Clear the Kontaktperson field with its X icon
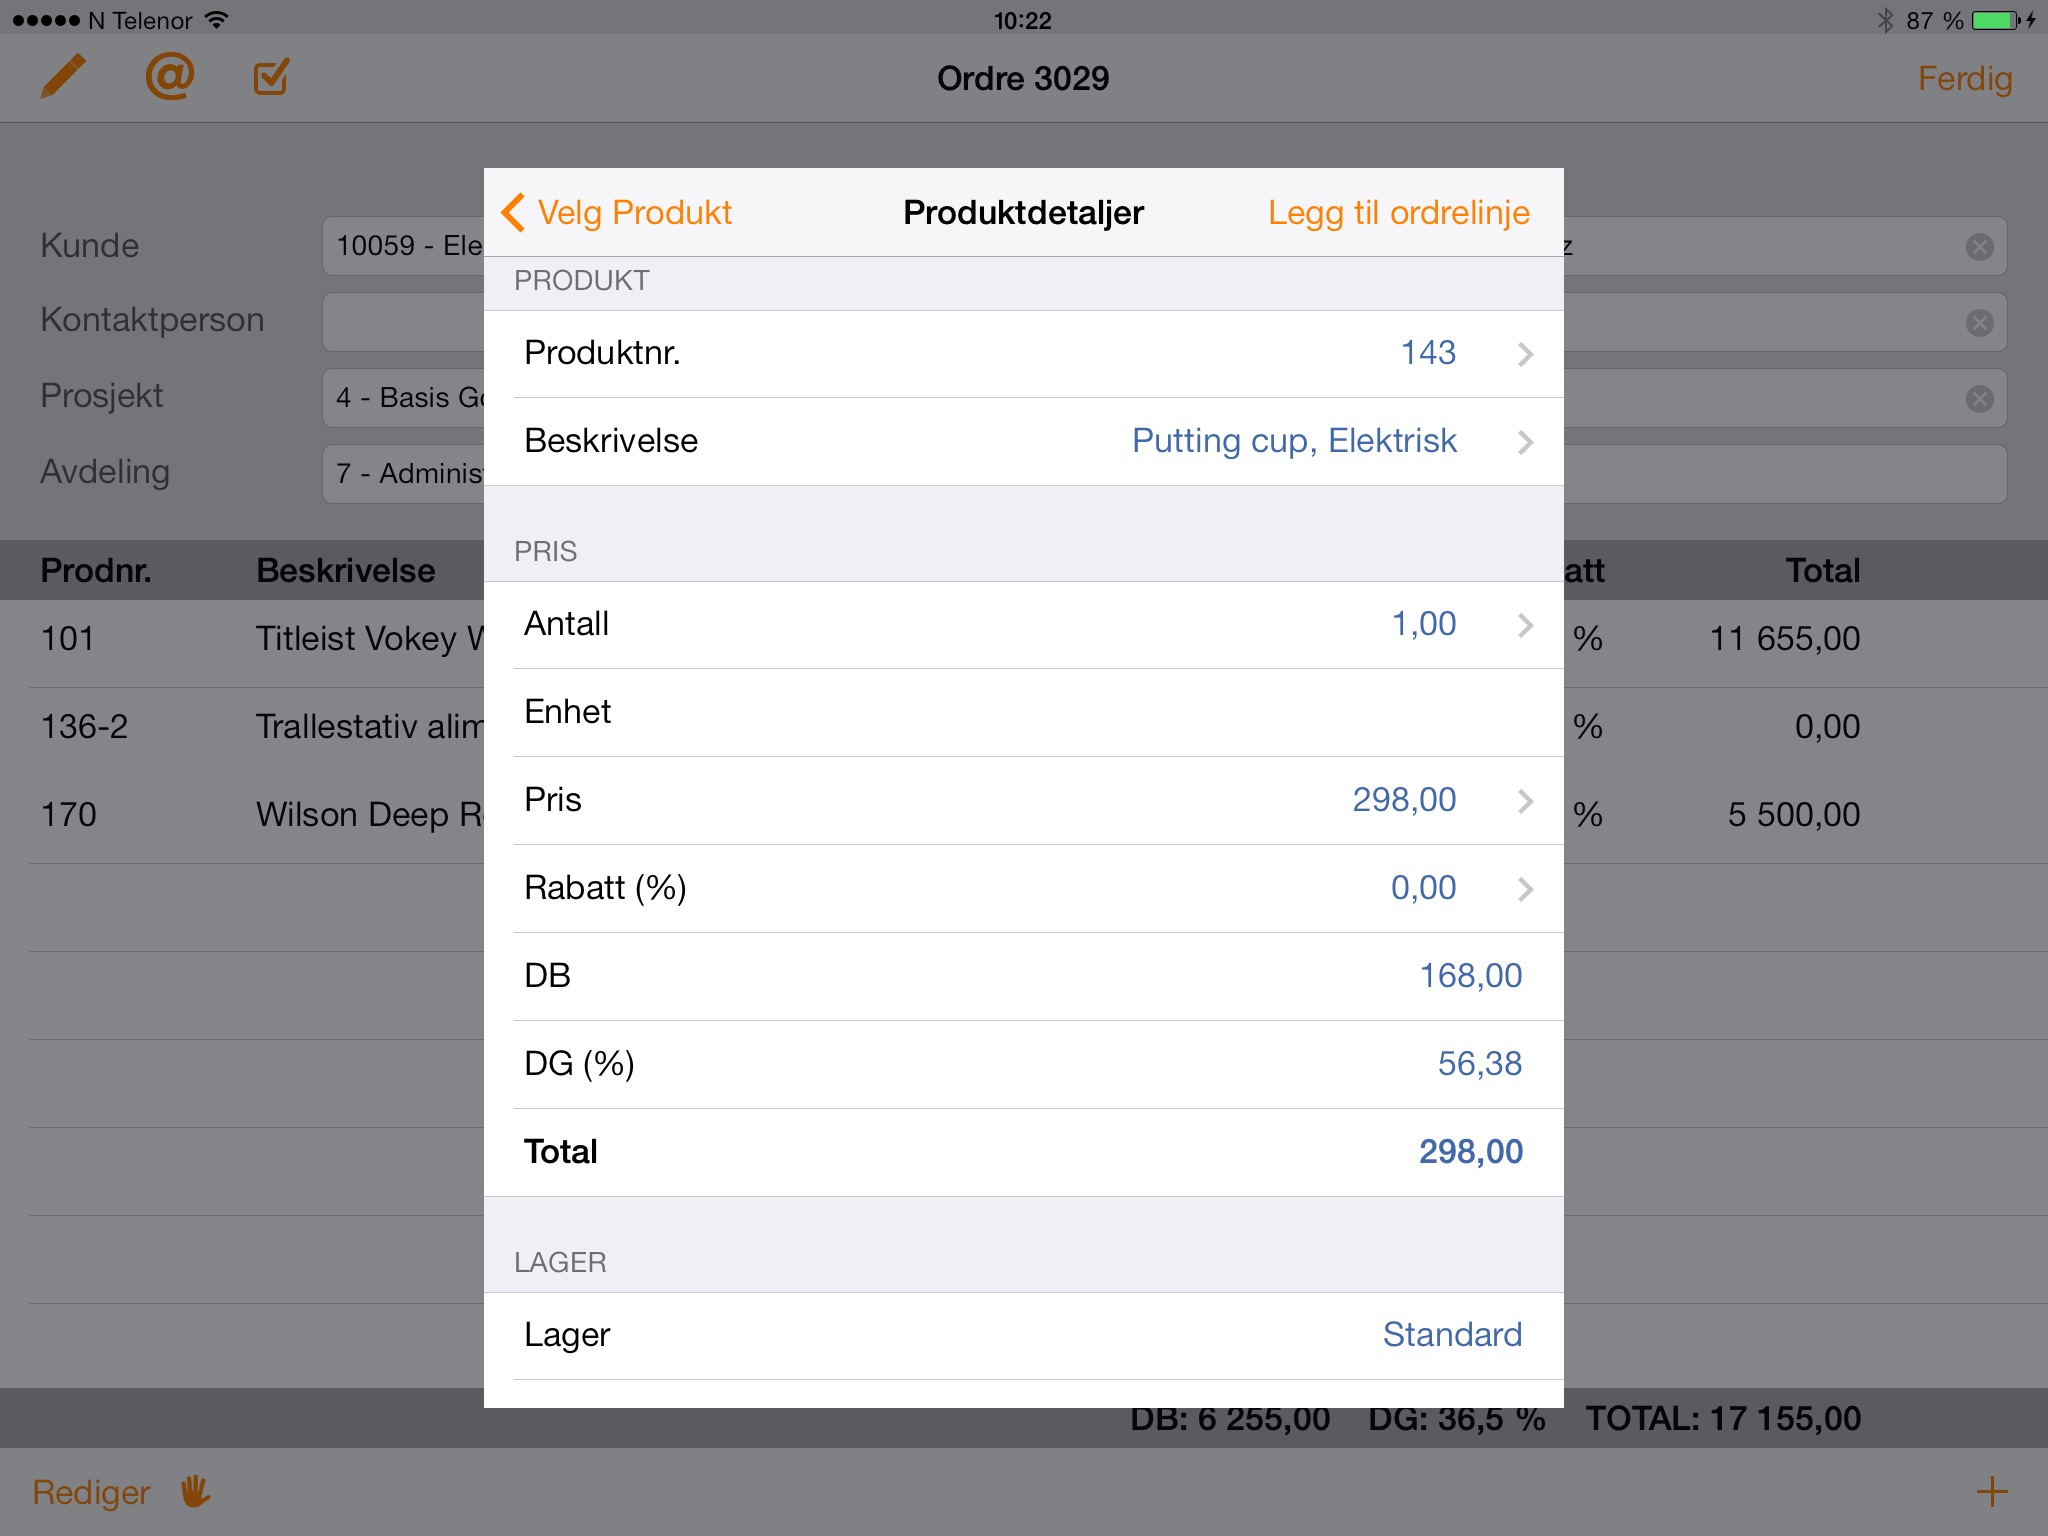 (x=1979, y=322)
